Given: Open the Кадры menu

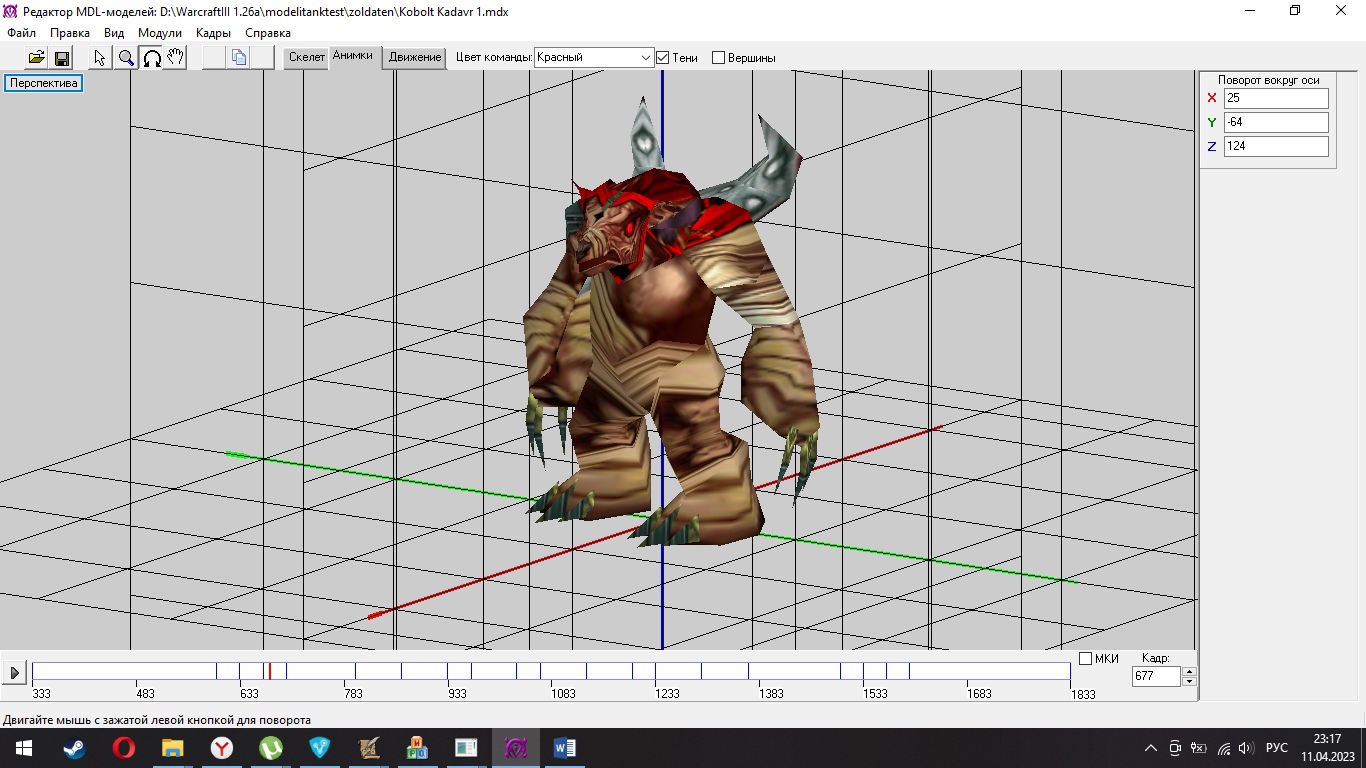Looking at the screenshot, I should pyautogui.click(x=214, y=33).
